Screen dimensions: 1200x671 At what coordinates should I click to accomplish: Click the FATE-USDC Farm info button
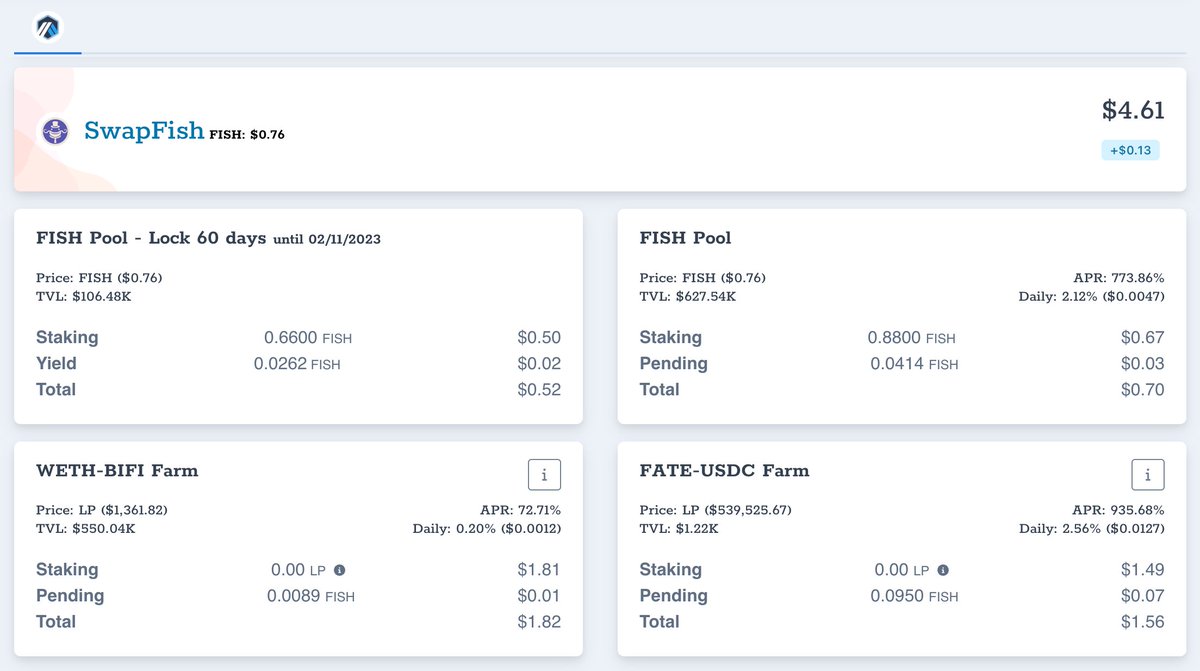(x=1148, y=475)
